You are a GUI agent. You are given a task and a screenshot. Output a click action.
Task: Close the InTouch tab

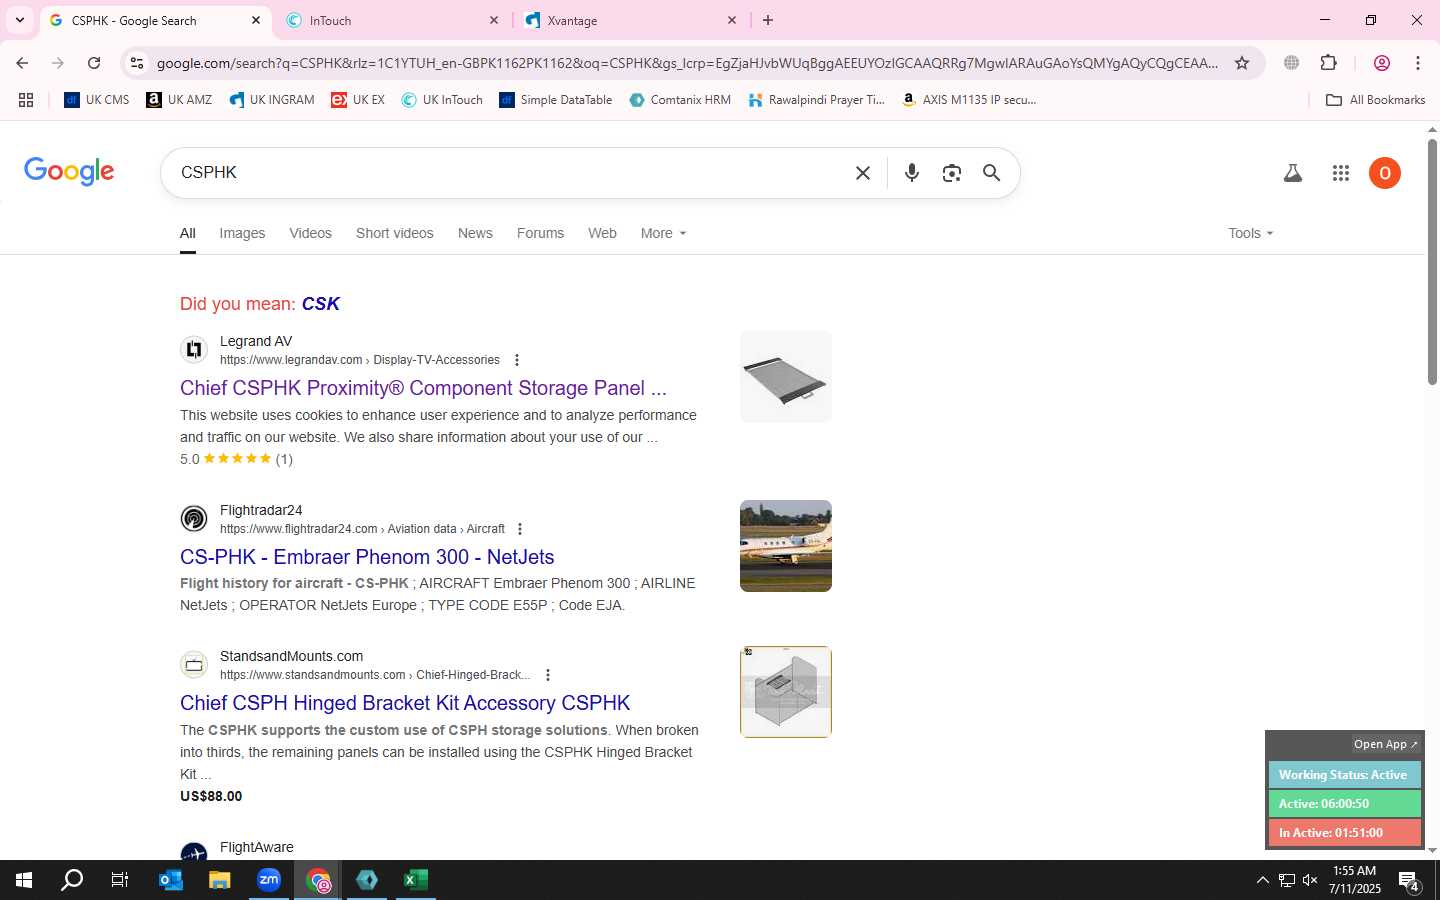pos(494,20)
